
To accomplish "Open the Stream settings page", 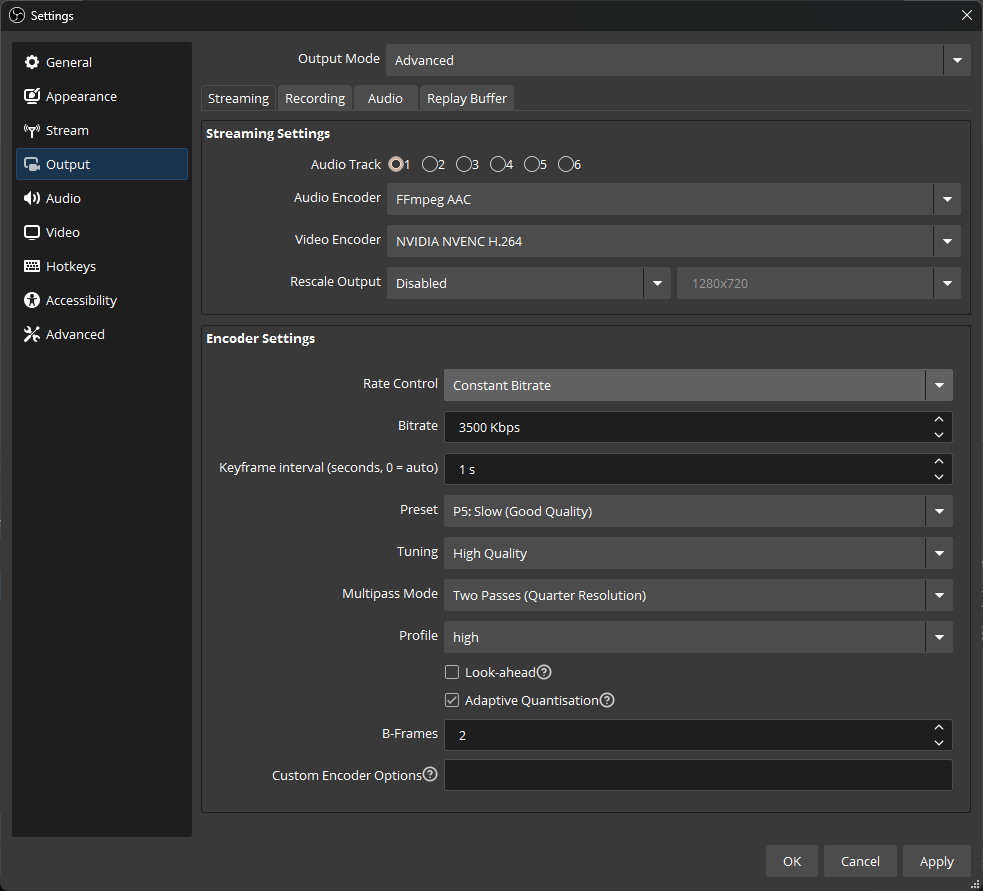I will click(x=102, y=130).
